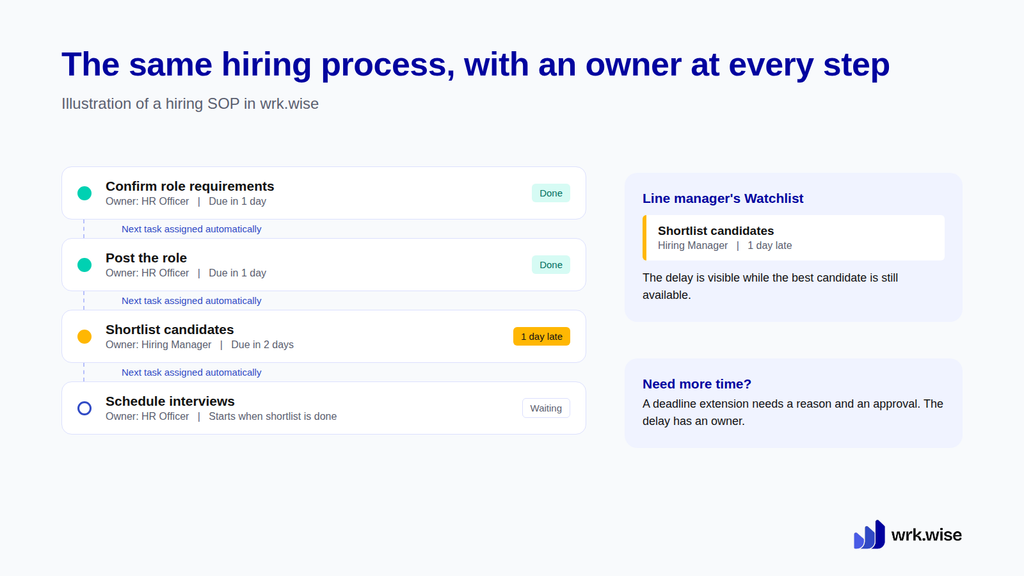Image resolution: width=1024 pixels, height=576 pixels.
Task: Click the wrk.wise brand name text
Action: point(926,535)
